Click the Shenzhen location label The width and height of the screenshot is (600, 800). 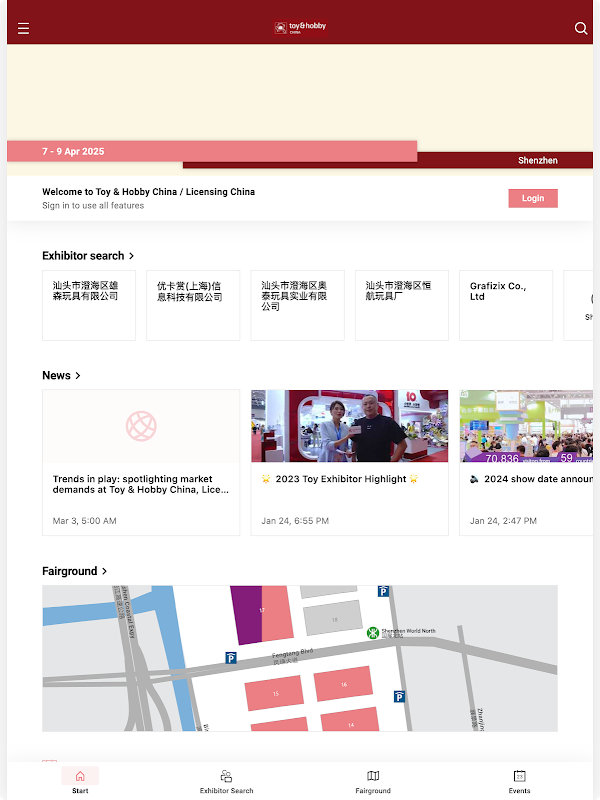[538, 160]
